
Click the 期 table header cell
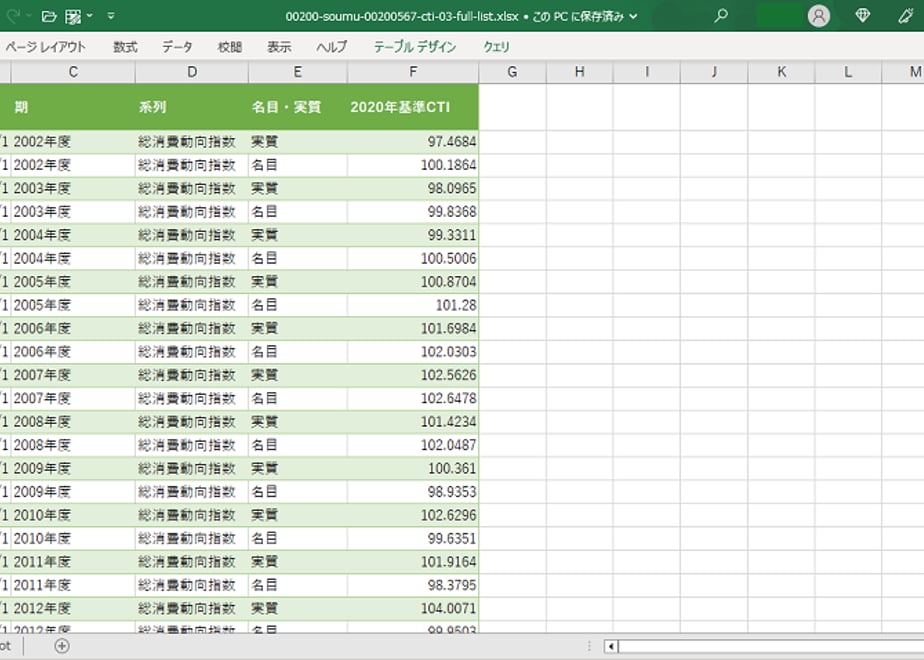(73, 107)
